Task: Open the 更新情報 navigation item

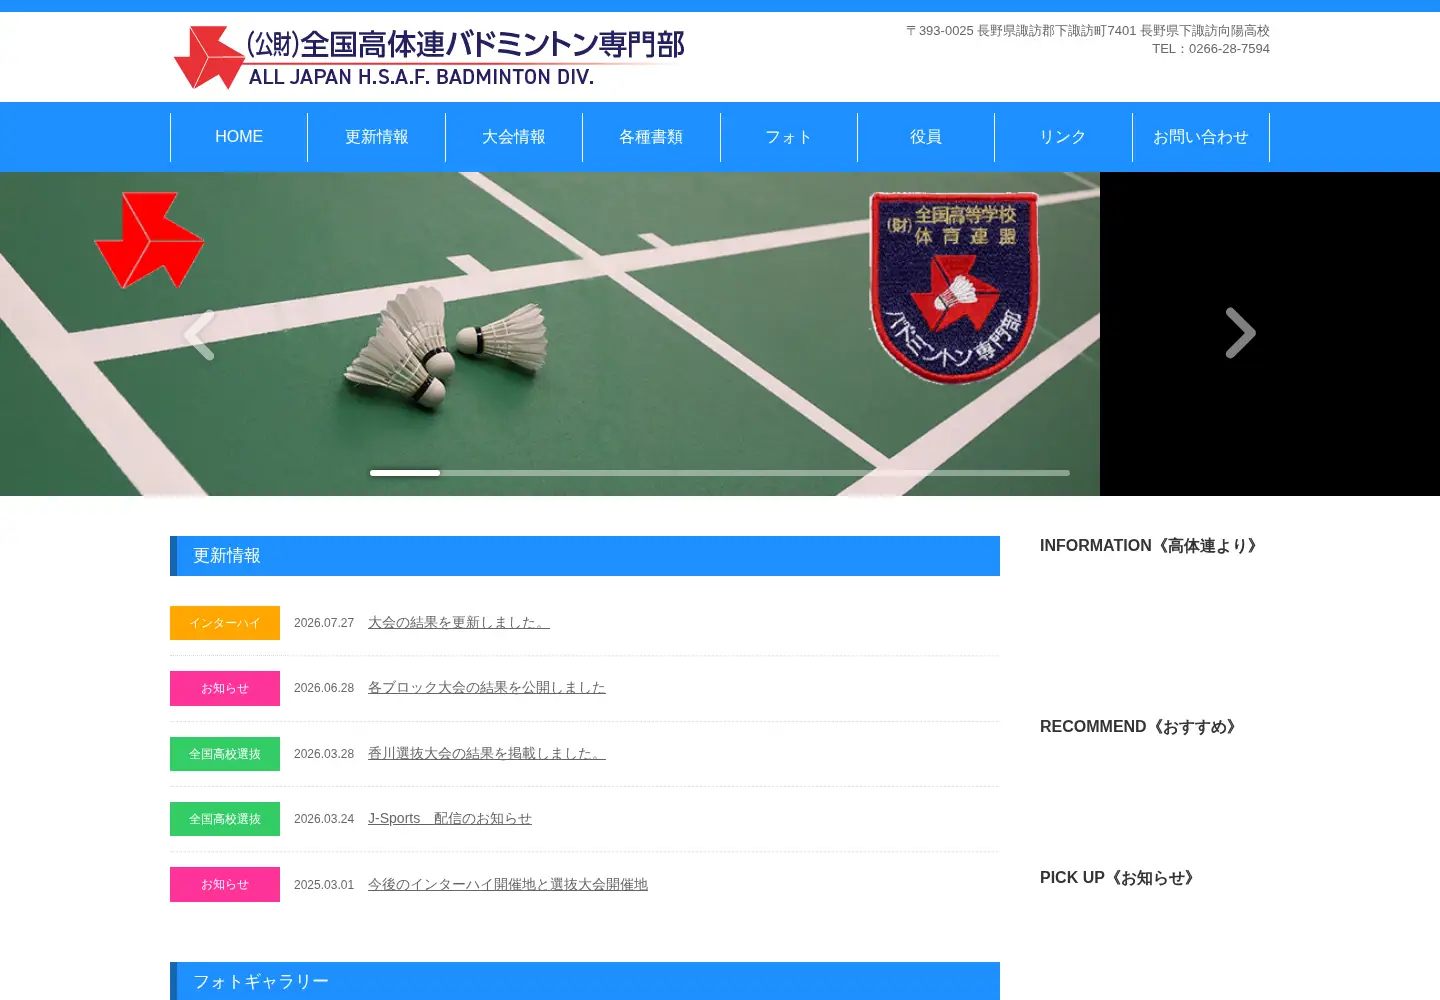Action: click(x=377, y=137)
